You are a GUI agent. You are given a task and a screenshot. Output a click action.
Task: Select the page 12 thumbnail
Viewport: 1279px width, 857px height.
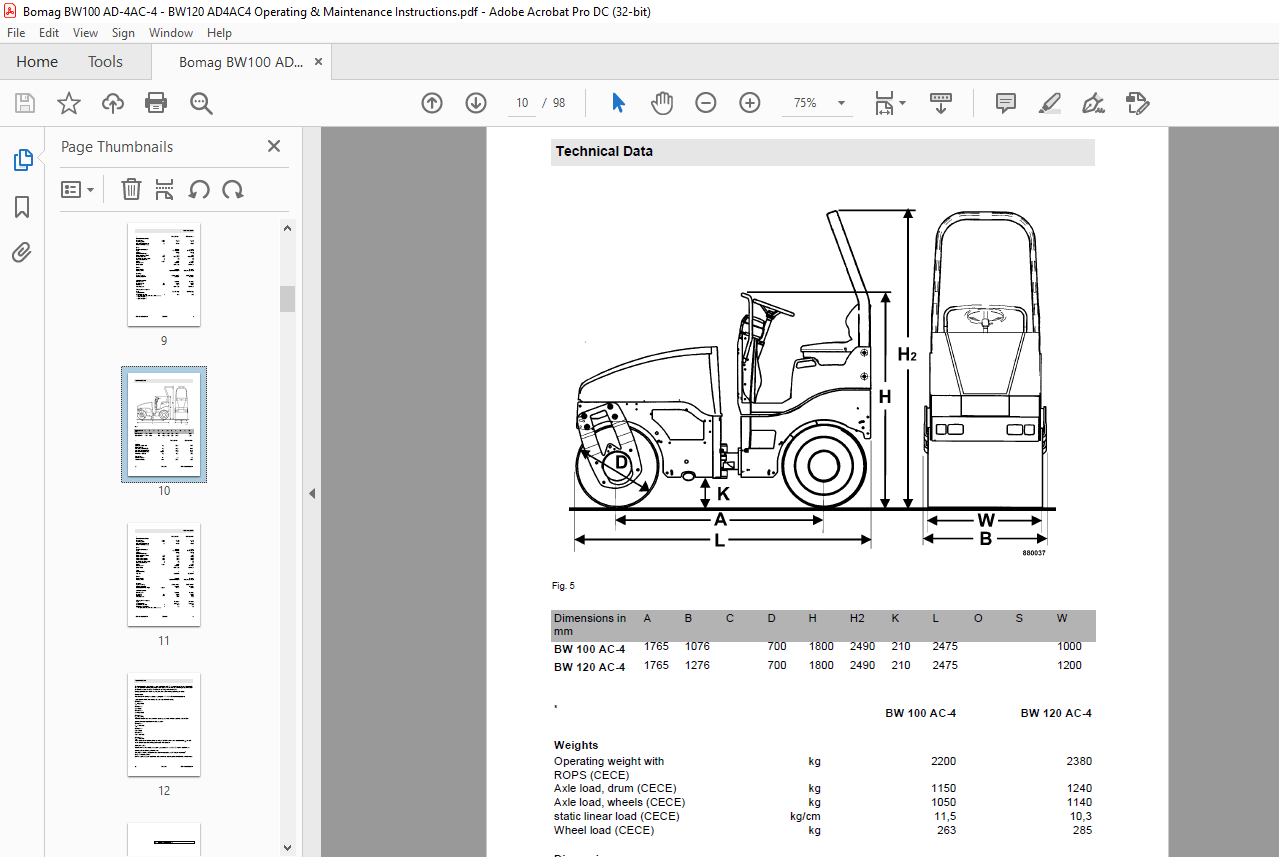pyautogui.click(x=164, y=725)
